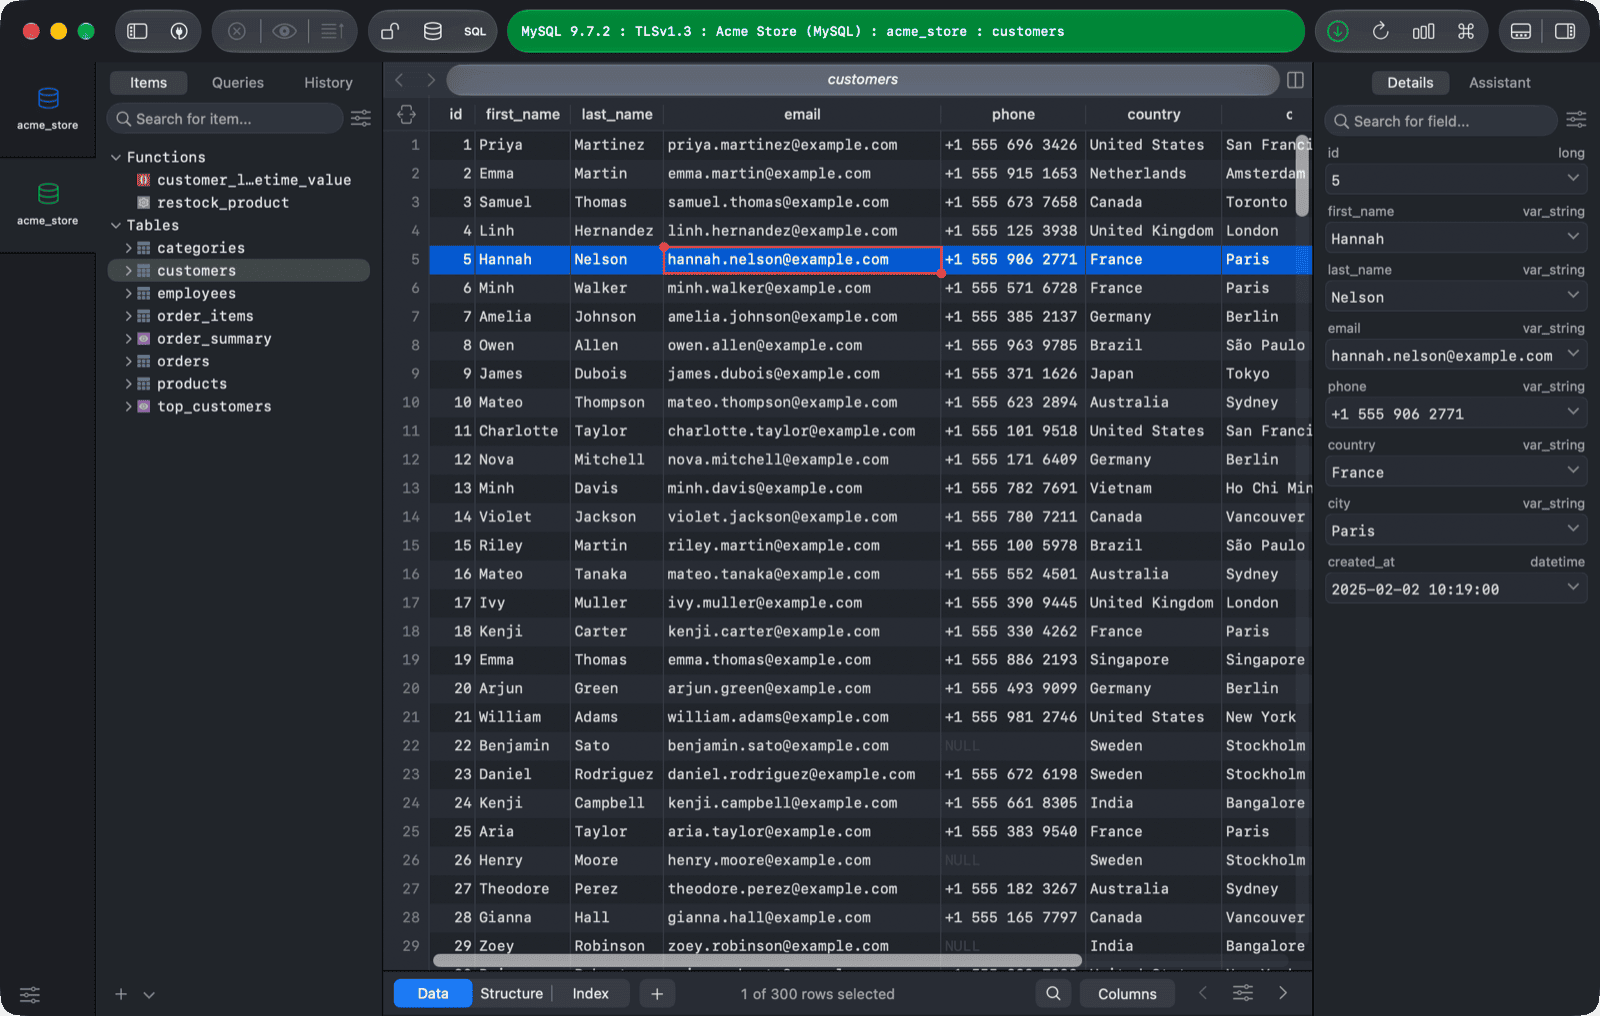Select the green acme_store connection
1600x1016 pixels.
tap(48, 204)
